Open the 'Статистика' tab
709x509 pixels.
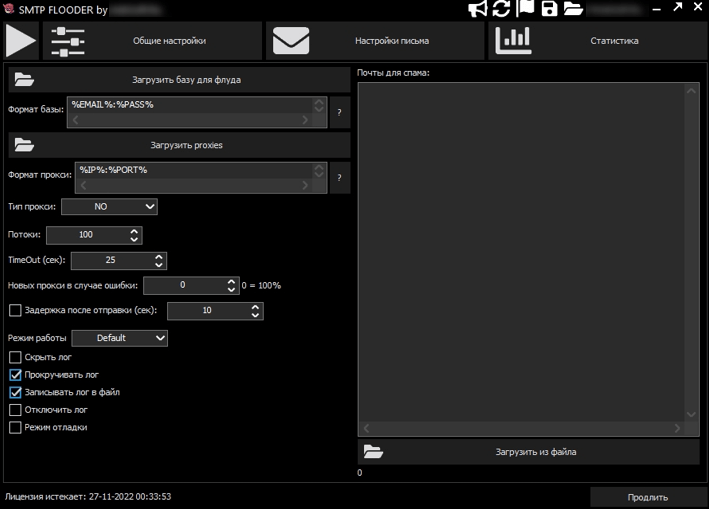pos(597,41)
